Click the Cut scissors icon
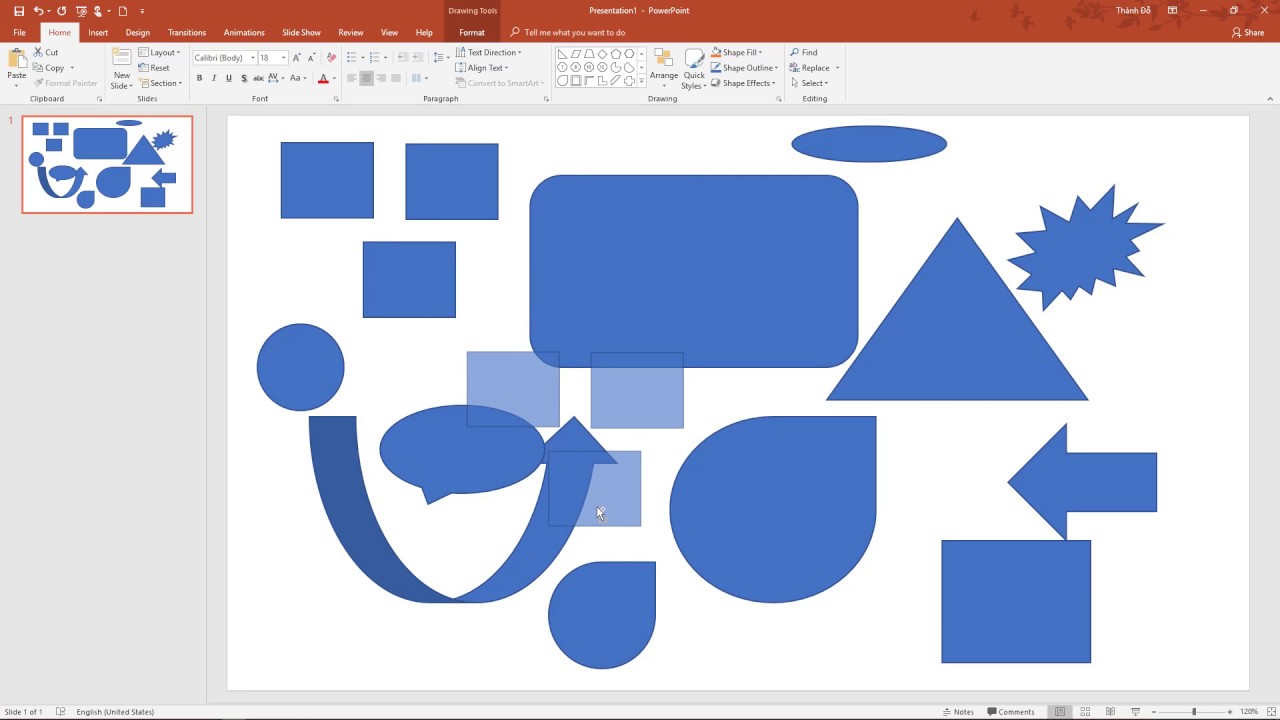 (38, 52)
